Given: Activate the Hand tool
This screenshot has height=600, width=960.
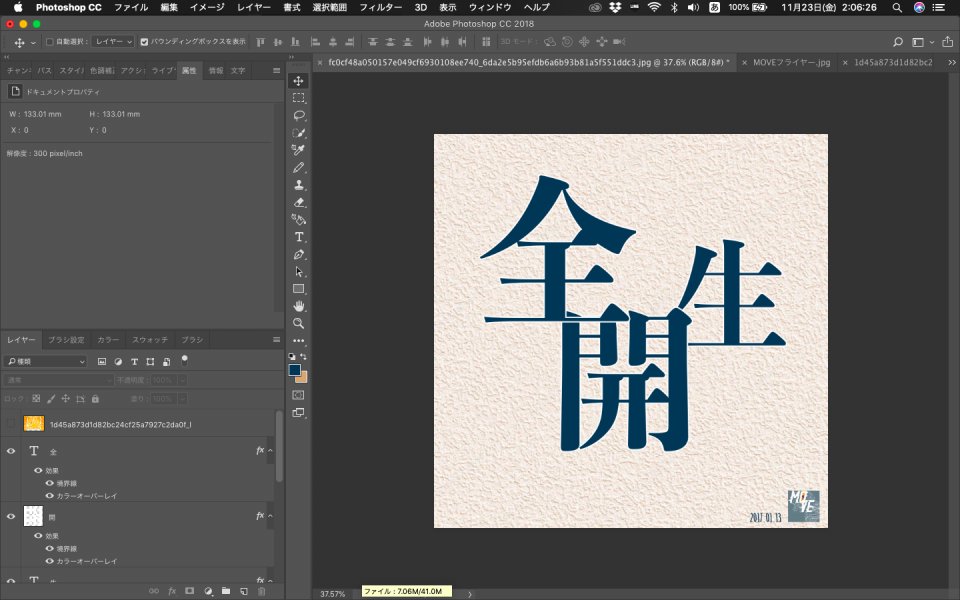Looking at the screenshot, I should [x=298, y=306].
